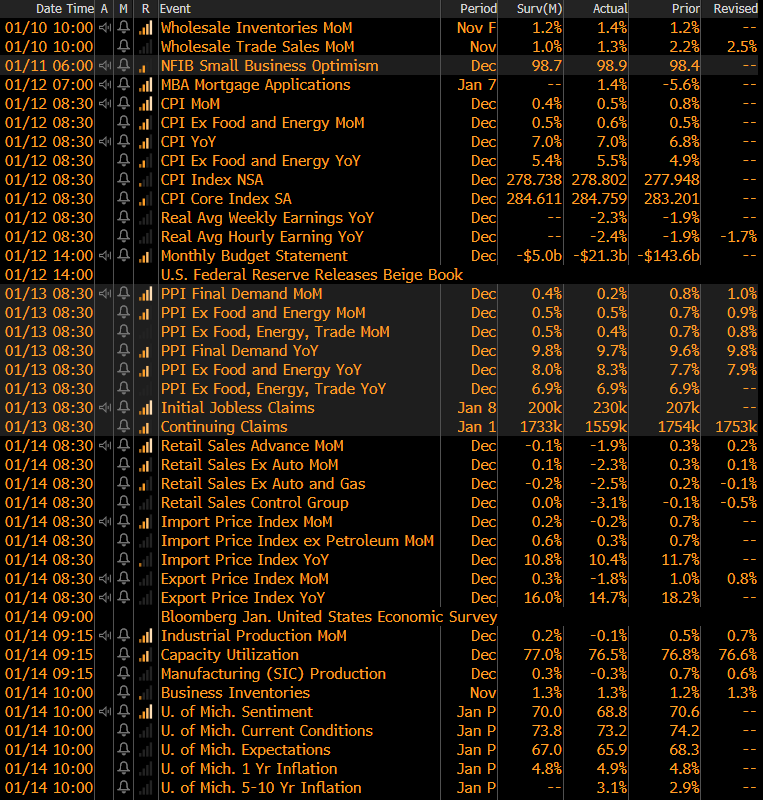Click the speaker icon for PPI Final Demand MoM
This screenshot has height=800, width=763.
(x=105, y=294)
